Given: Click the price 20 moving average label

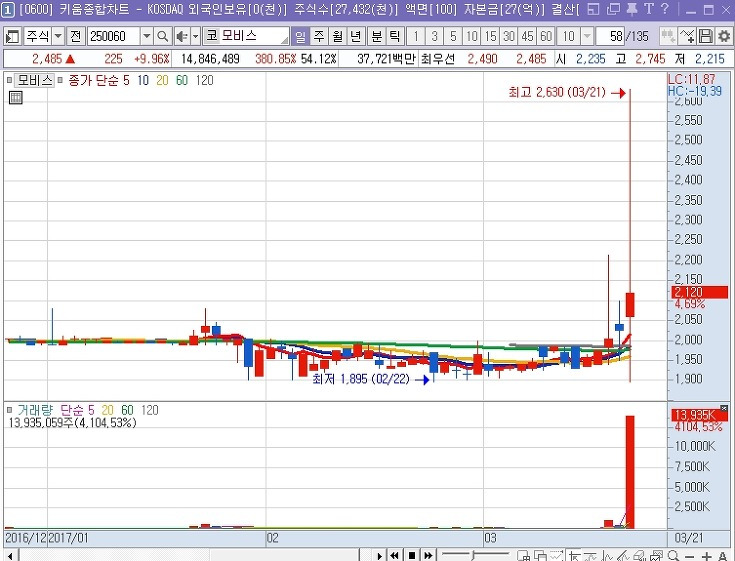Looking at the screenshot, I should 162,81.
